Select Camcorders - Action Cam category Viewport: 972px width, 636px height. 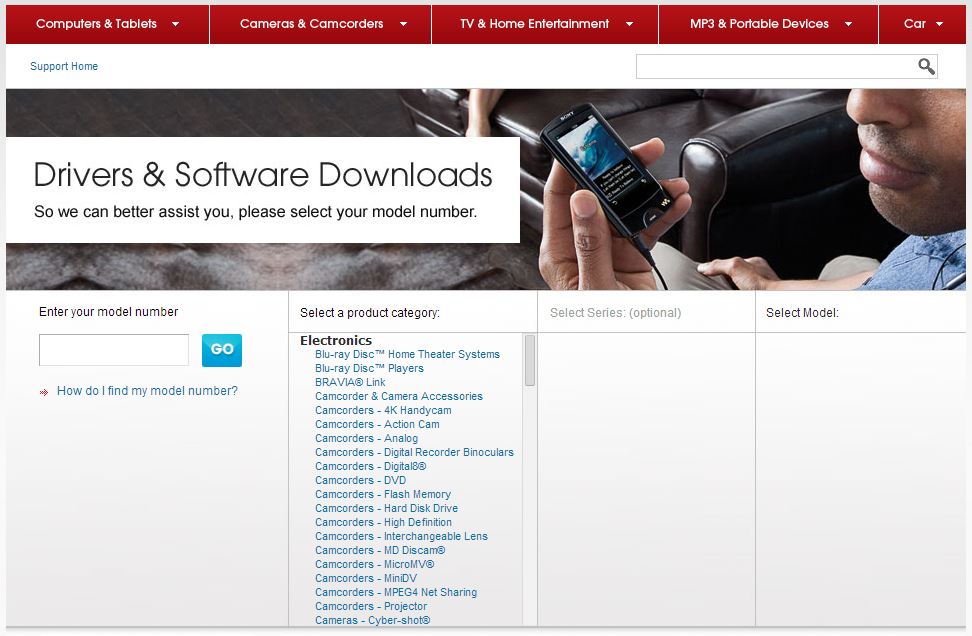pos(377,425)
